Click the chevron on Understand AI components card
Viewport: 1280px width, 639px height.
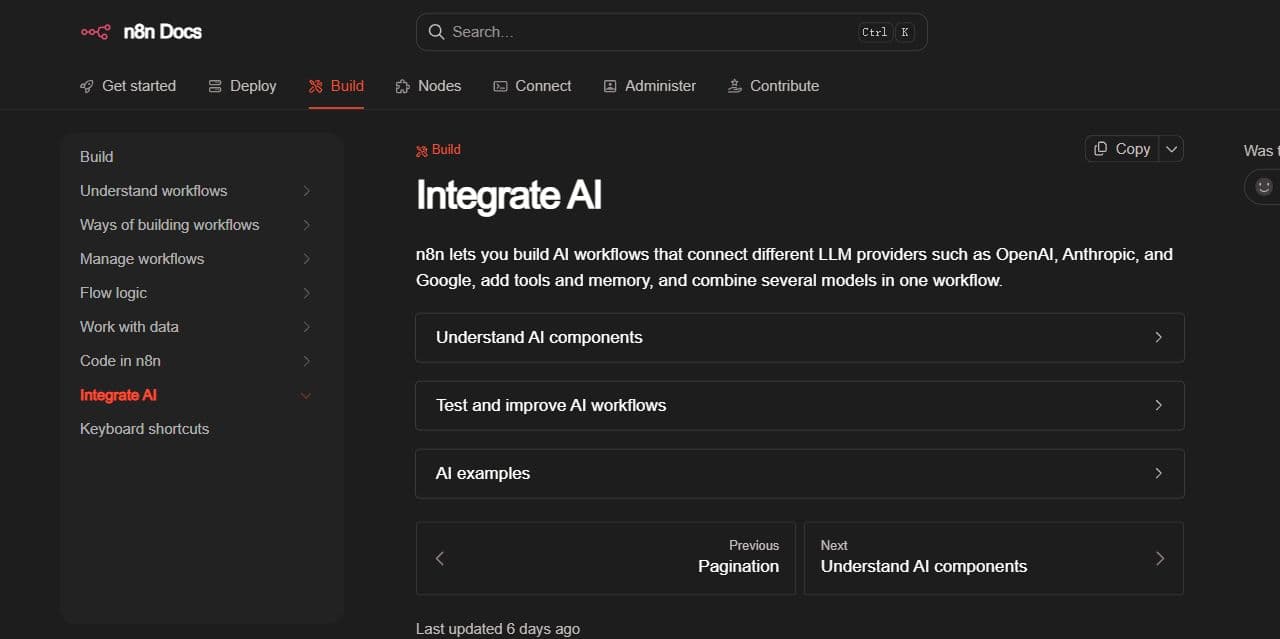[x=1158, y=337]
